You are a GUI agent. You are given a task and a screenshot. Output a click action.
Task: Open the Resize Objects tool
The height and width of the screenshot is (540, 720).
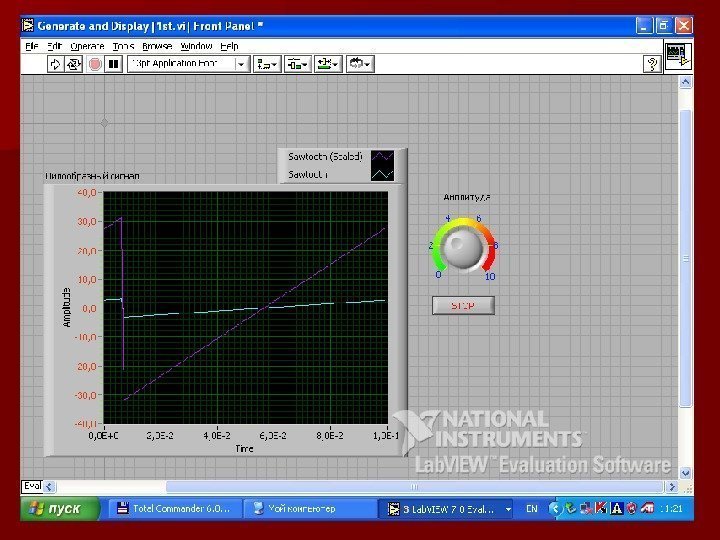click(328, 64)
